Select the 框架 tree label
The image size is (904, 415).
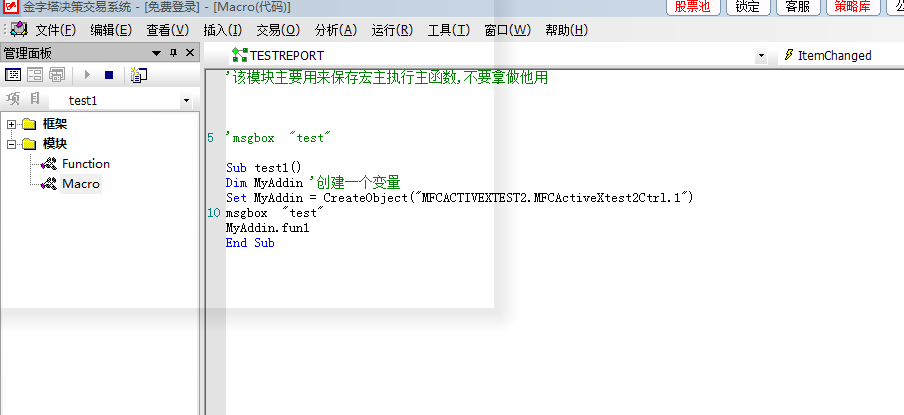(x=55, y=124)
